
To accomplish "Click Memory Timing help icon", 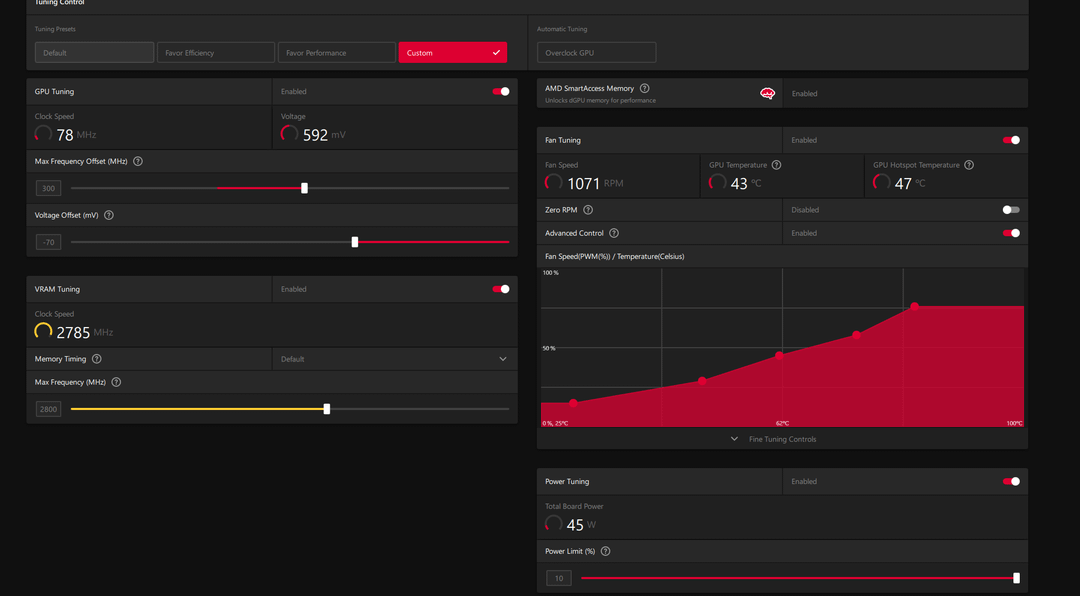I will [x=97, y=359].
